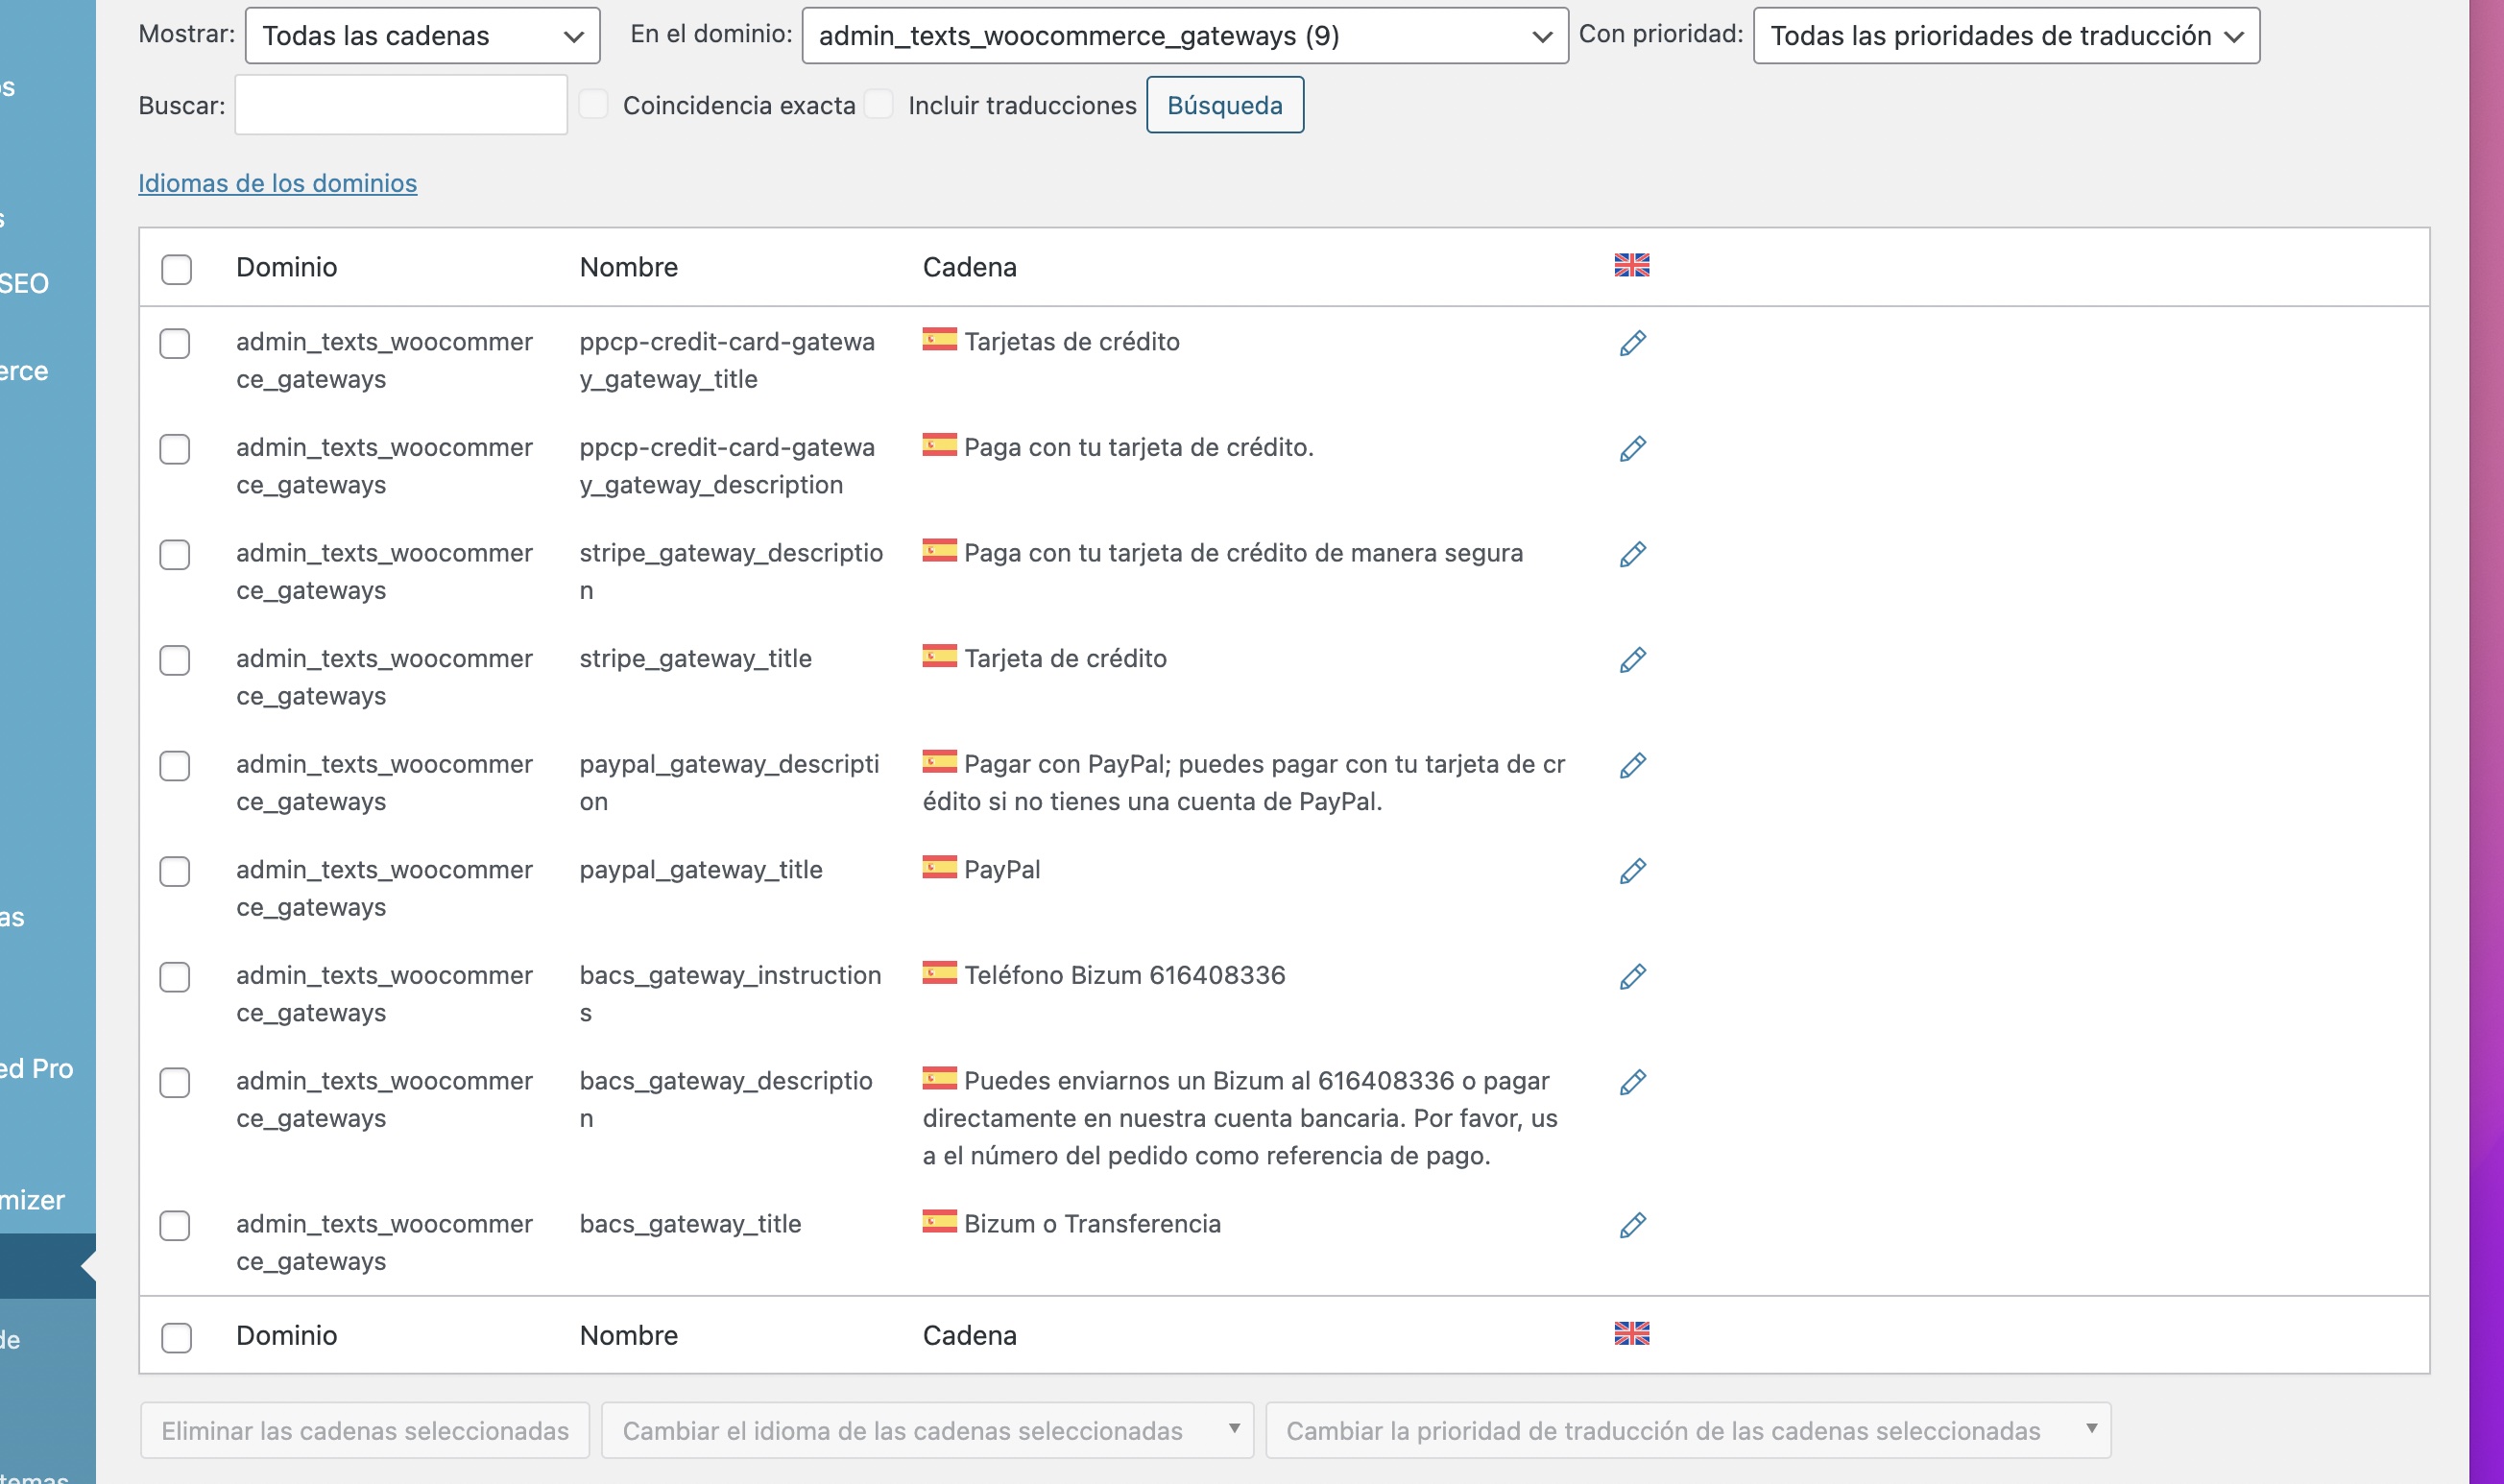This screenshot has height=1484, width=2504.
Task: Expand the En el dominio dropdown
Action: (x=1184, y=36)
